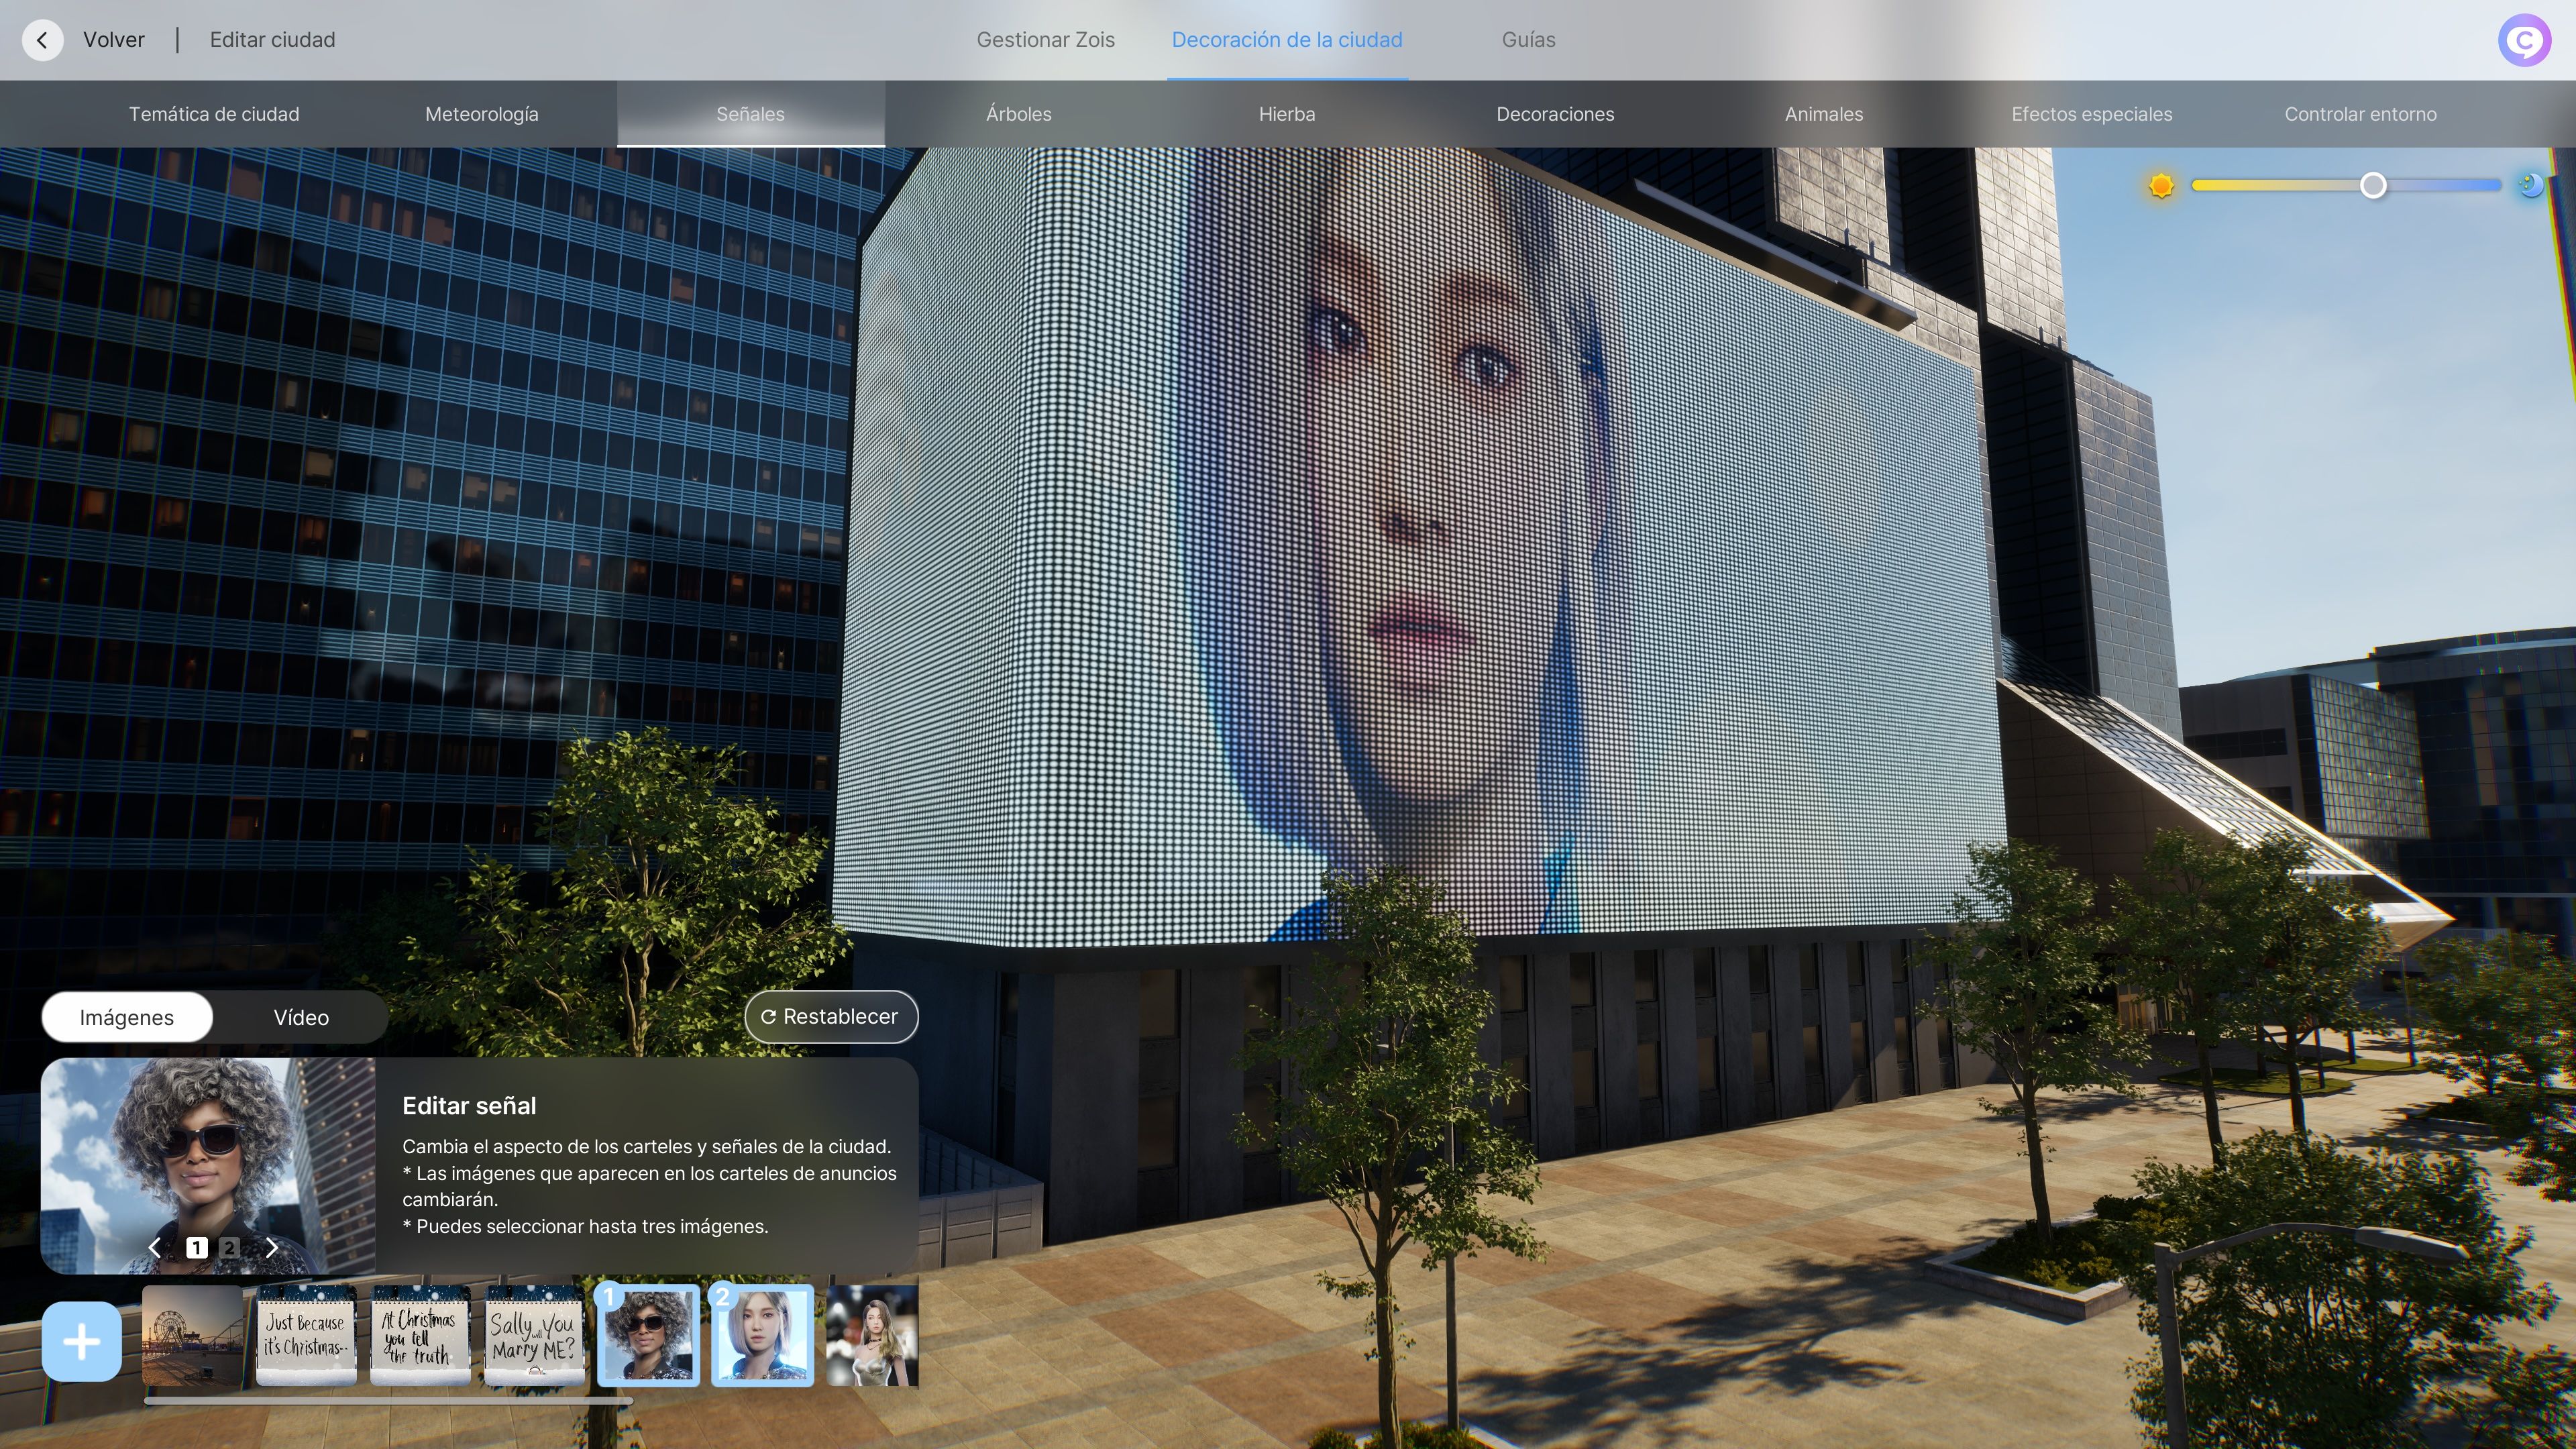Switch to Vídeo mode
Viewport: 2576px width, 1449px height.
point(301,1017)
